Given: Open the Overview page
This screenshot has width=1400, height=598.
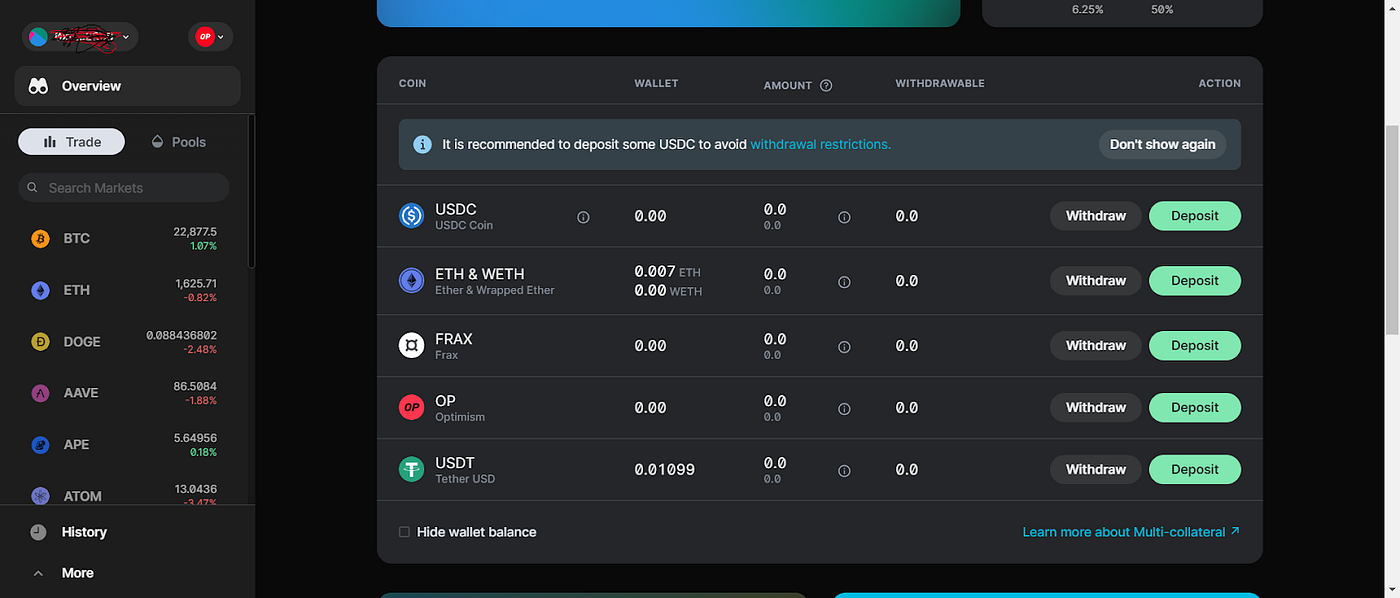Looking at the screenshot, I should pos(127,86).
